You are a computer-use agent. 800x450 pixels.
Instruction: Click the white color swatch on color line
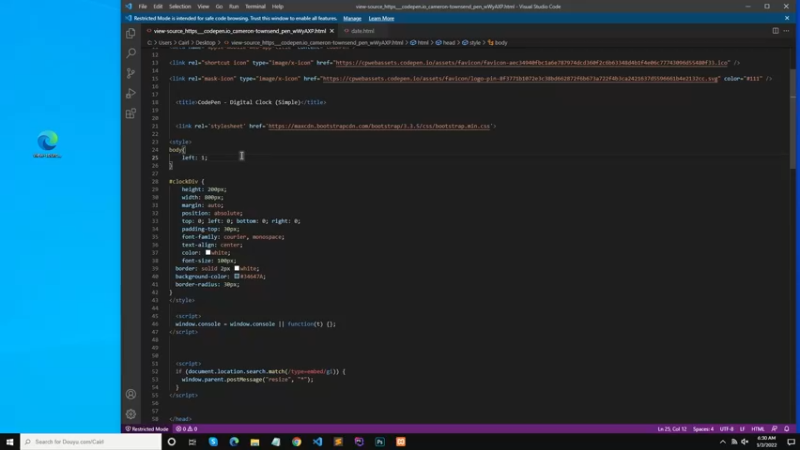208,252
